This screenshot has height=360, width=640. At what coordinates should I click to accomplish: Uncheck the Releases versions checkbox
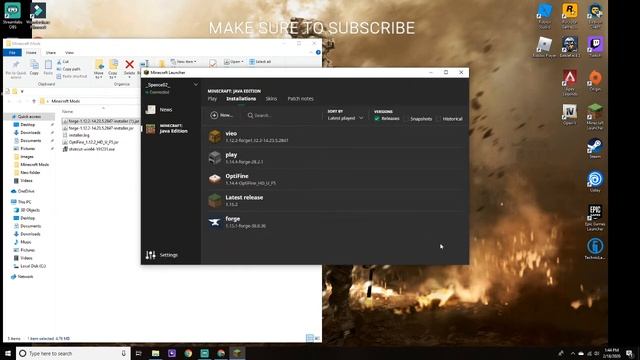pyautogui.click(x=377, y=118)
